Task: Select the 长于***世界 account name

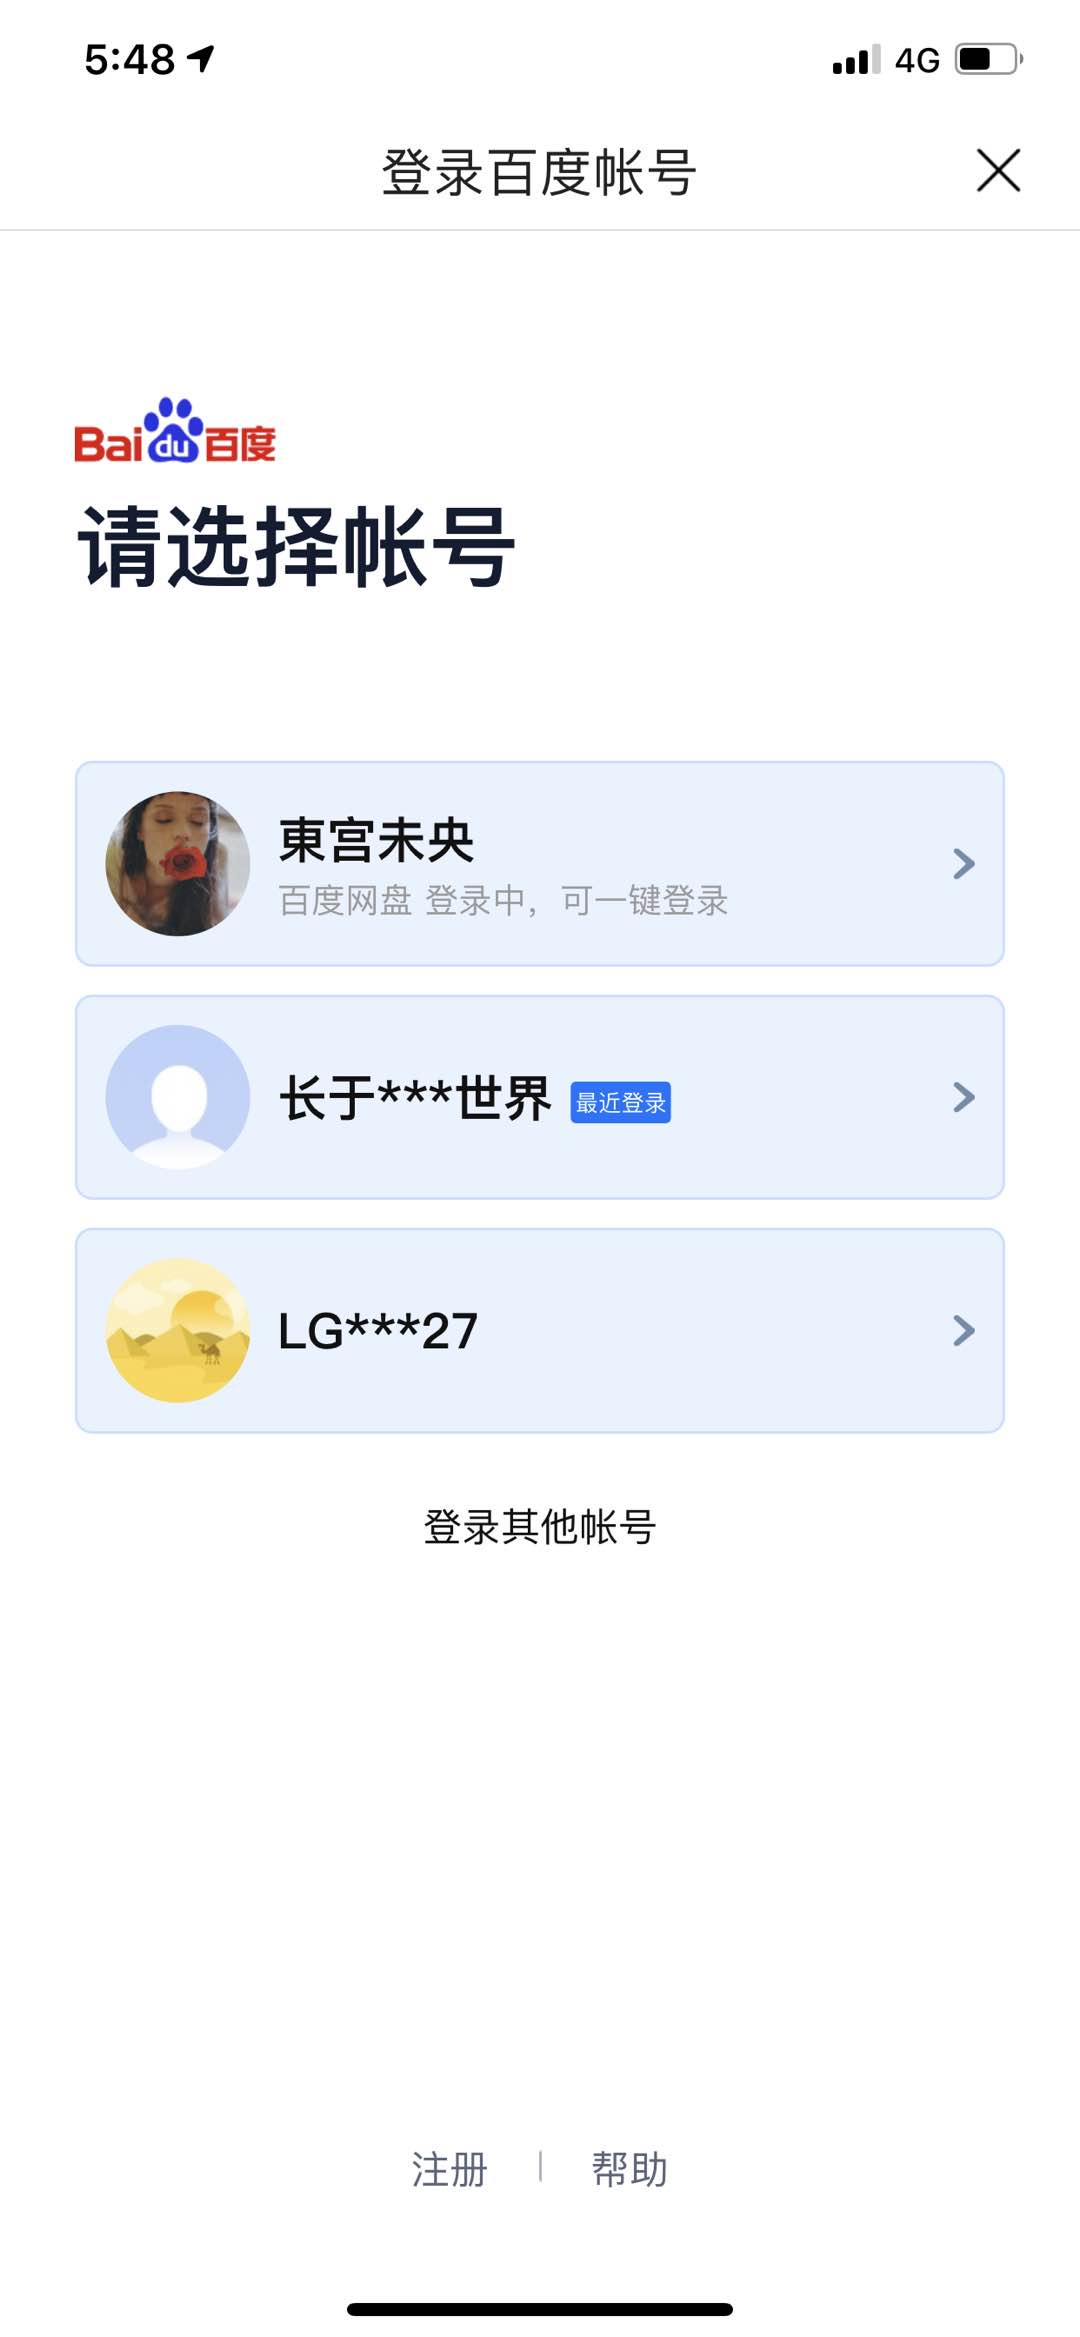Action: click(x=415, y=1099)
